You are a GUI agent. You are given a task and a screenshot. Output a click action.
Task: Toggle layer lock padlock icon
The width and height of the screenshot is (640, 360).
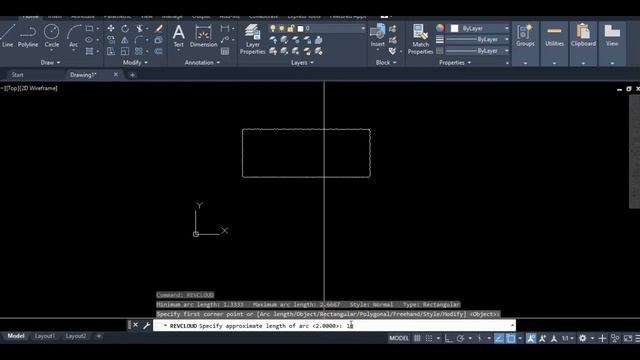(x=291, y=29)
